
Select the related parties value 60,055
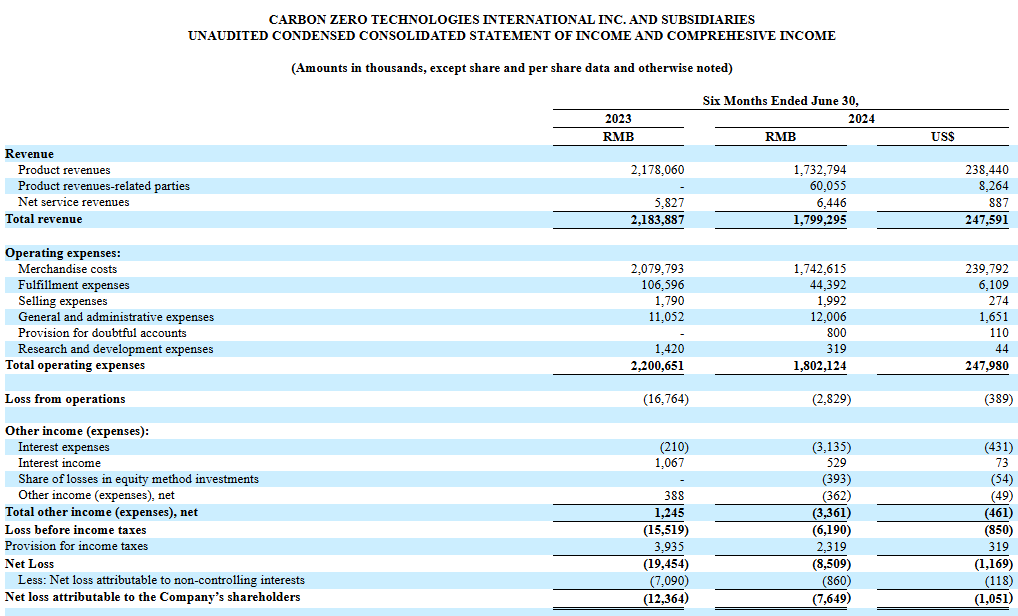pos(827,186)
